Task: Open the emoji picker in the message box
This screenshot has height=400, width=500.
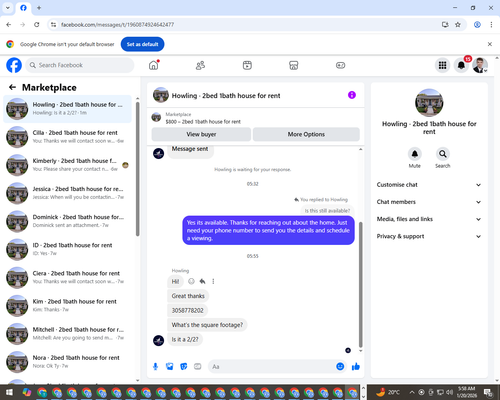Action: pyautogui.click(x=340, y=367)
